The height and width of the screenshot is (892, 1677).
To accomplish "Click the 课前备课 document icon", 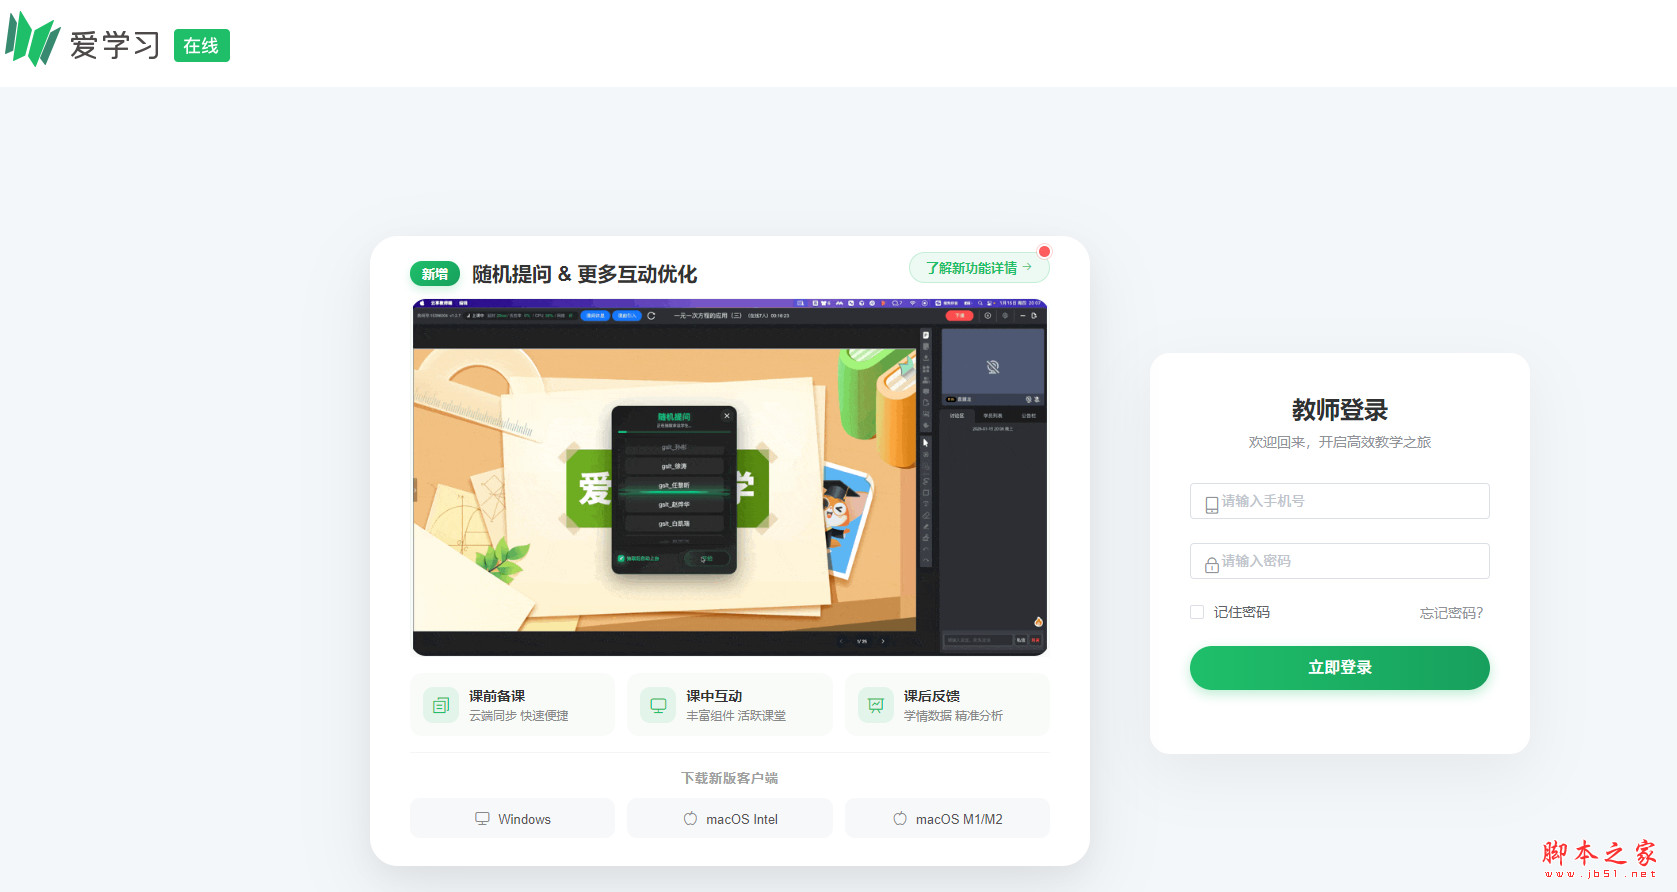I will 441,705.
